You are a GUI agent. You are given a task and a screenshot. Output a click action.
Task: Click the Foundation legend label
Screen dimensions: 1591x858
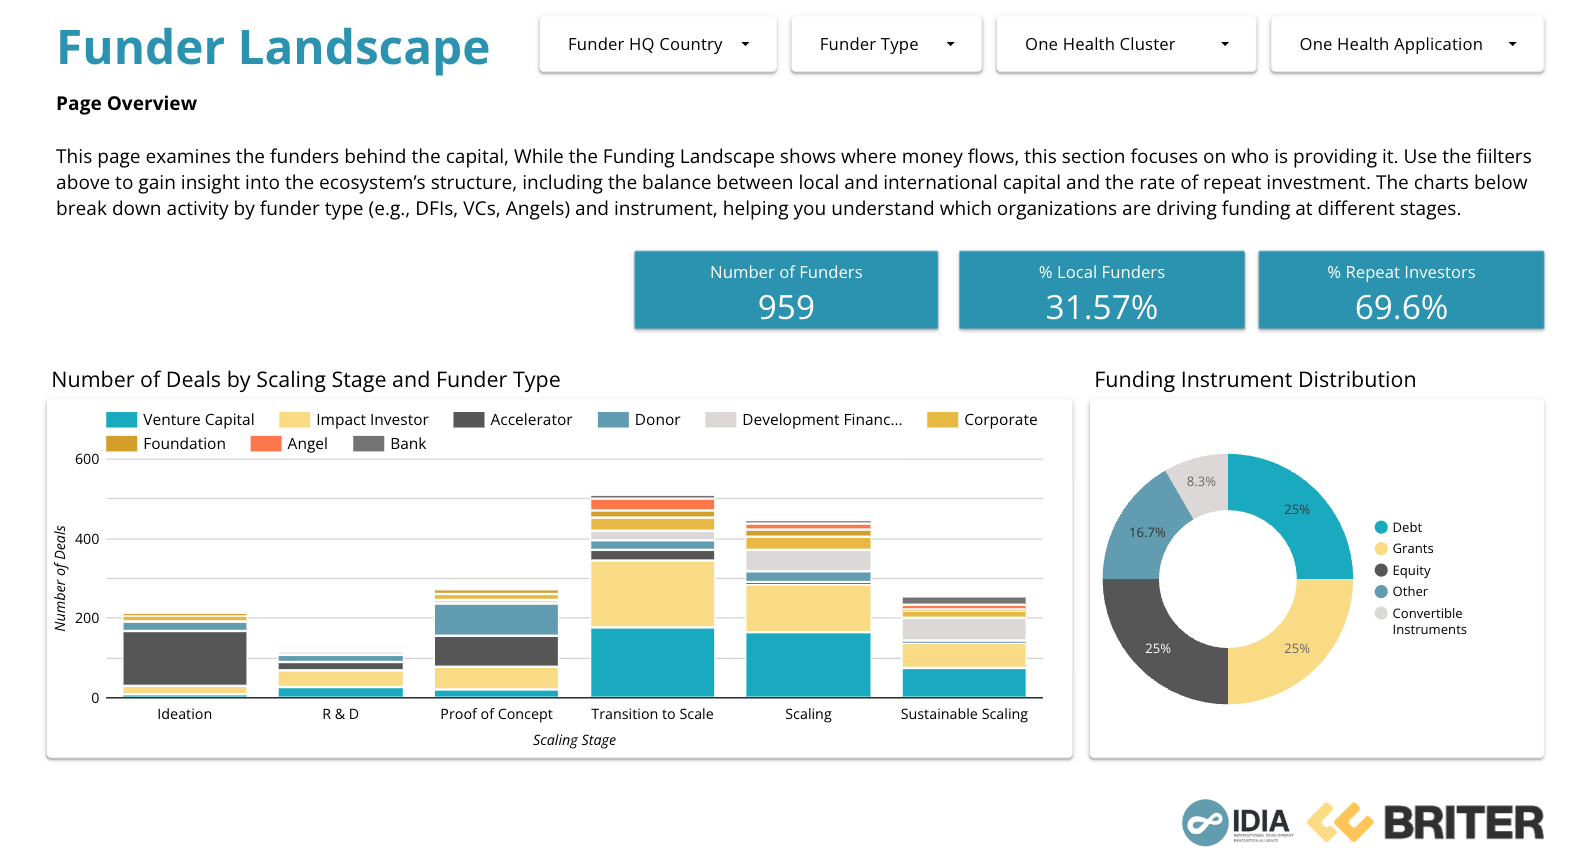click(184, 444)
